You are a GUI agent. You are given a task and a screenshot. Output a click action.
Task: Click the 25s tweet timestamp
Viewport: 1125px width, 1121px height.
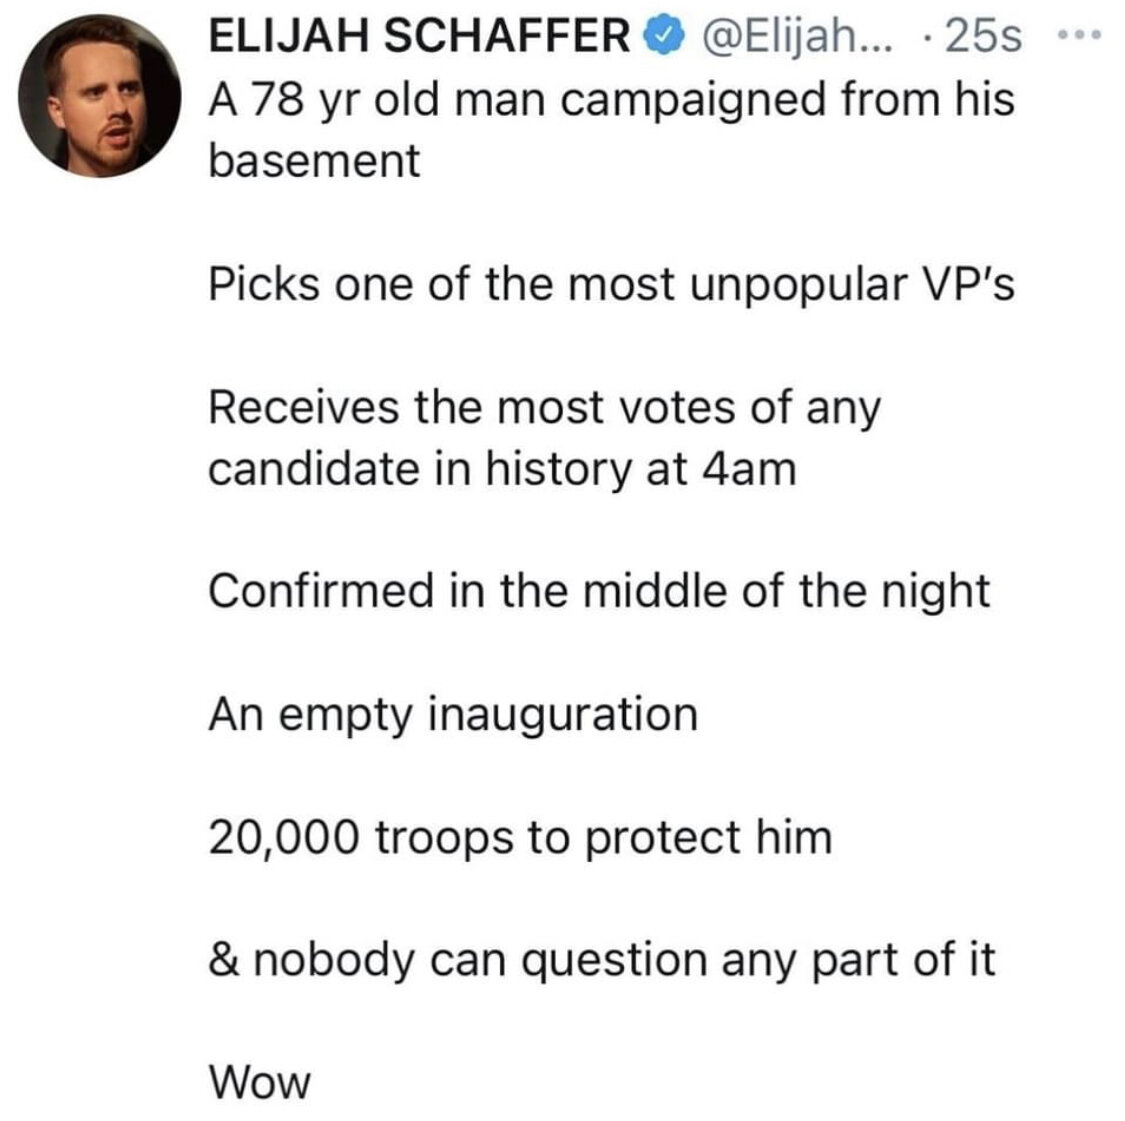983,37
